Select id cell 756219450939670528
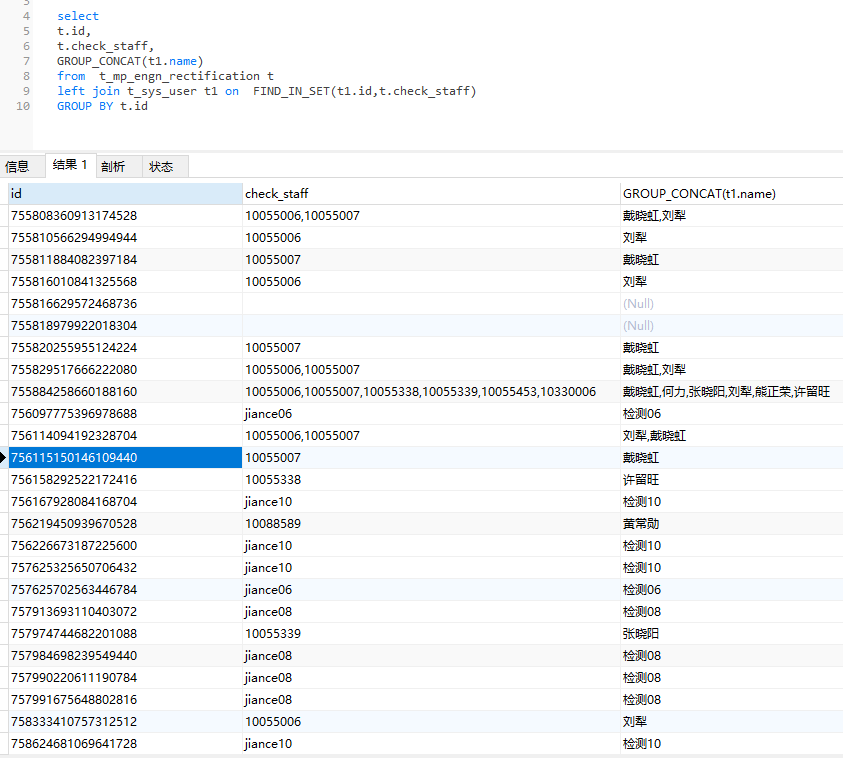Image resolution: width=843 pixels, height=758 pixels. pyautogui.click(x=125, y=524)
